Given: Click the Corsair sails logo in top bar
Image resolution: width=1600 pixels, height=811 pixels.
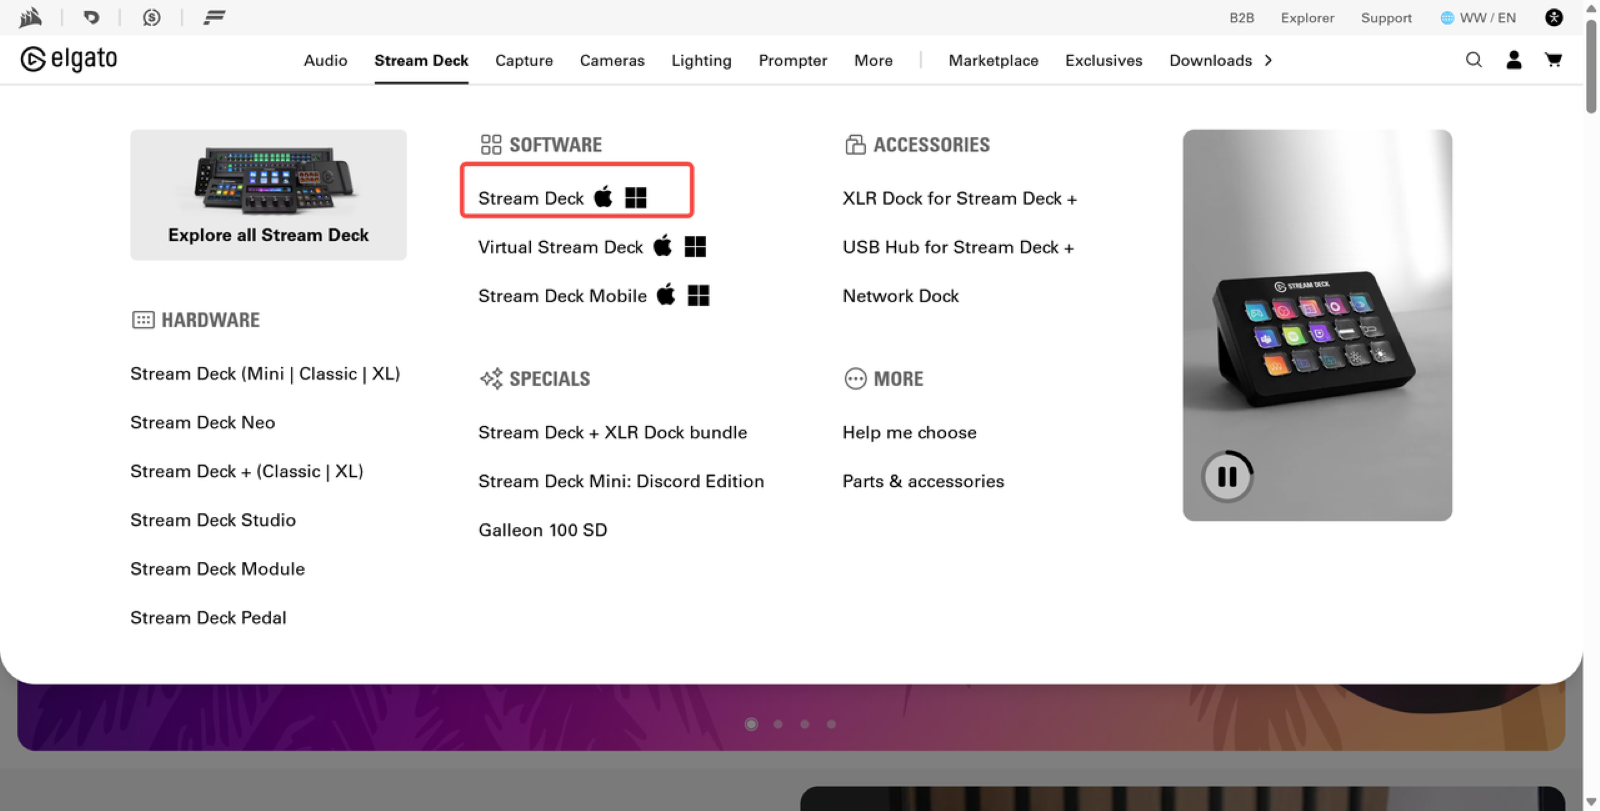Looking at the screenshot, I should click(x=31, y=17).
